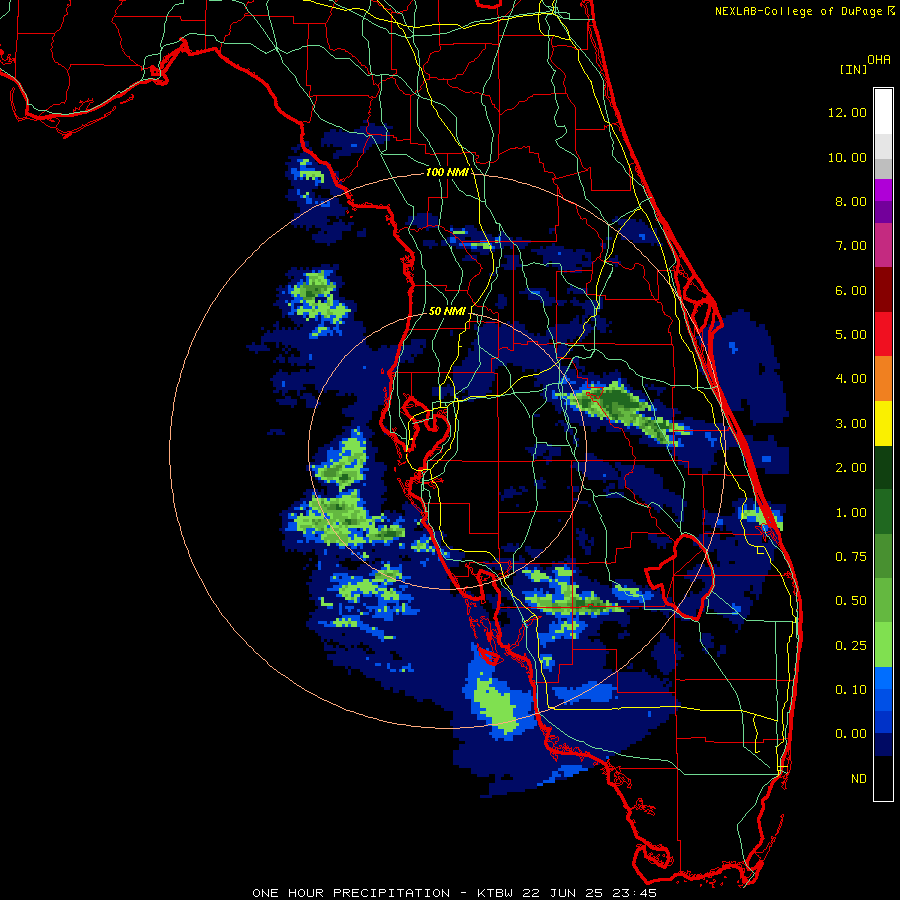The width and height of the screenshot is (900, 900).
Task: Click the NEXLAB-College of DuPage credit text
Action: coord(798,11)
